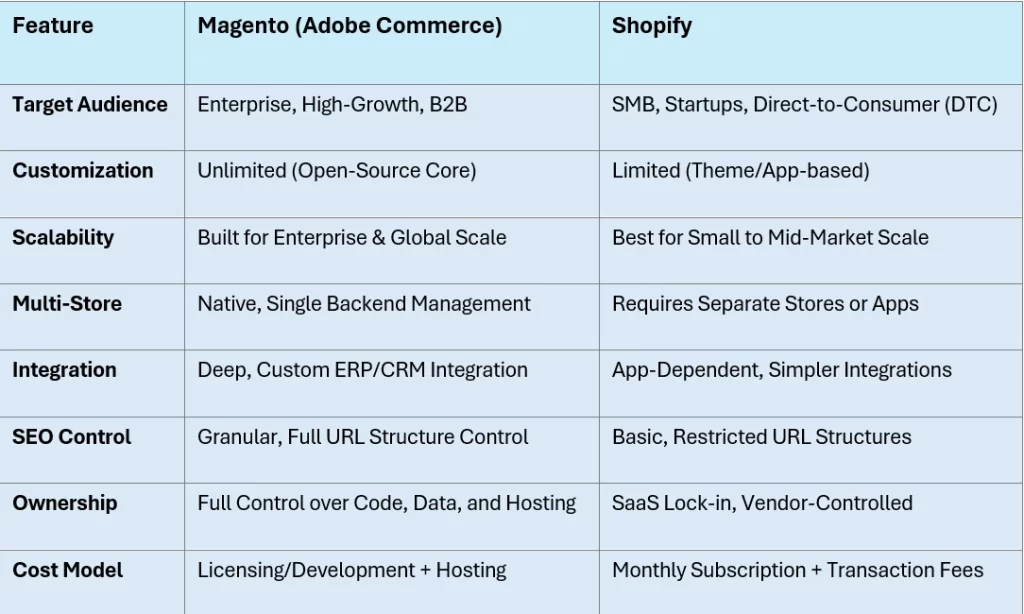The width and height of the screenshot is (1024, 614).
Task: Select "Native, Single Backend Management" cell
Action: pos(364,304)
